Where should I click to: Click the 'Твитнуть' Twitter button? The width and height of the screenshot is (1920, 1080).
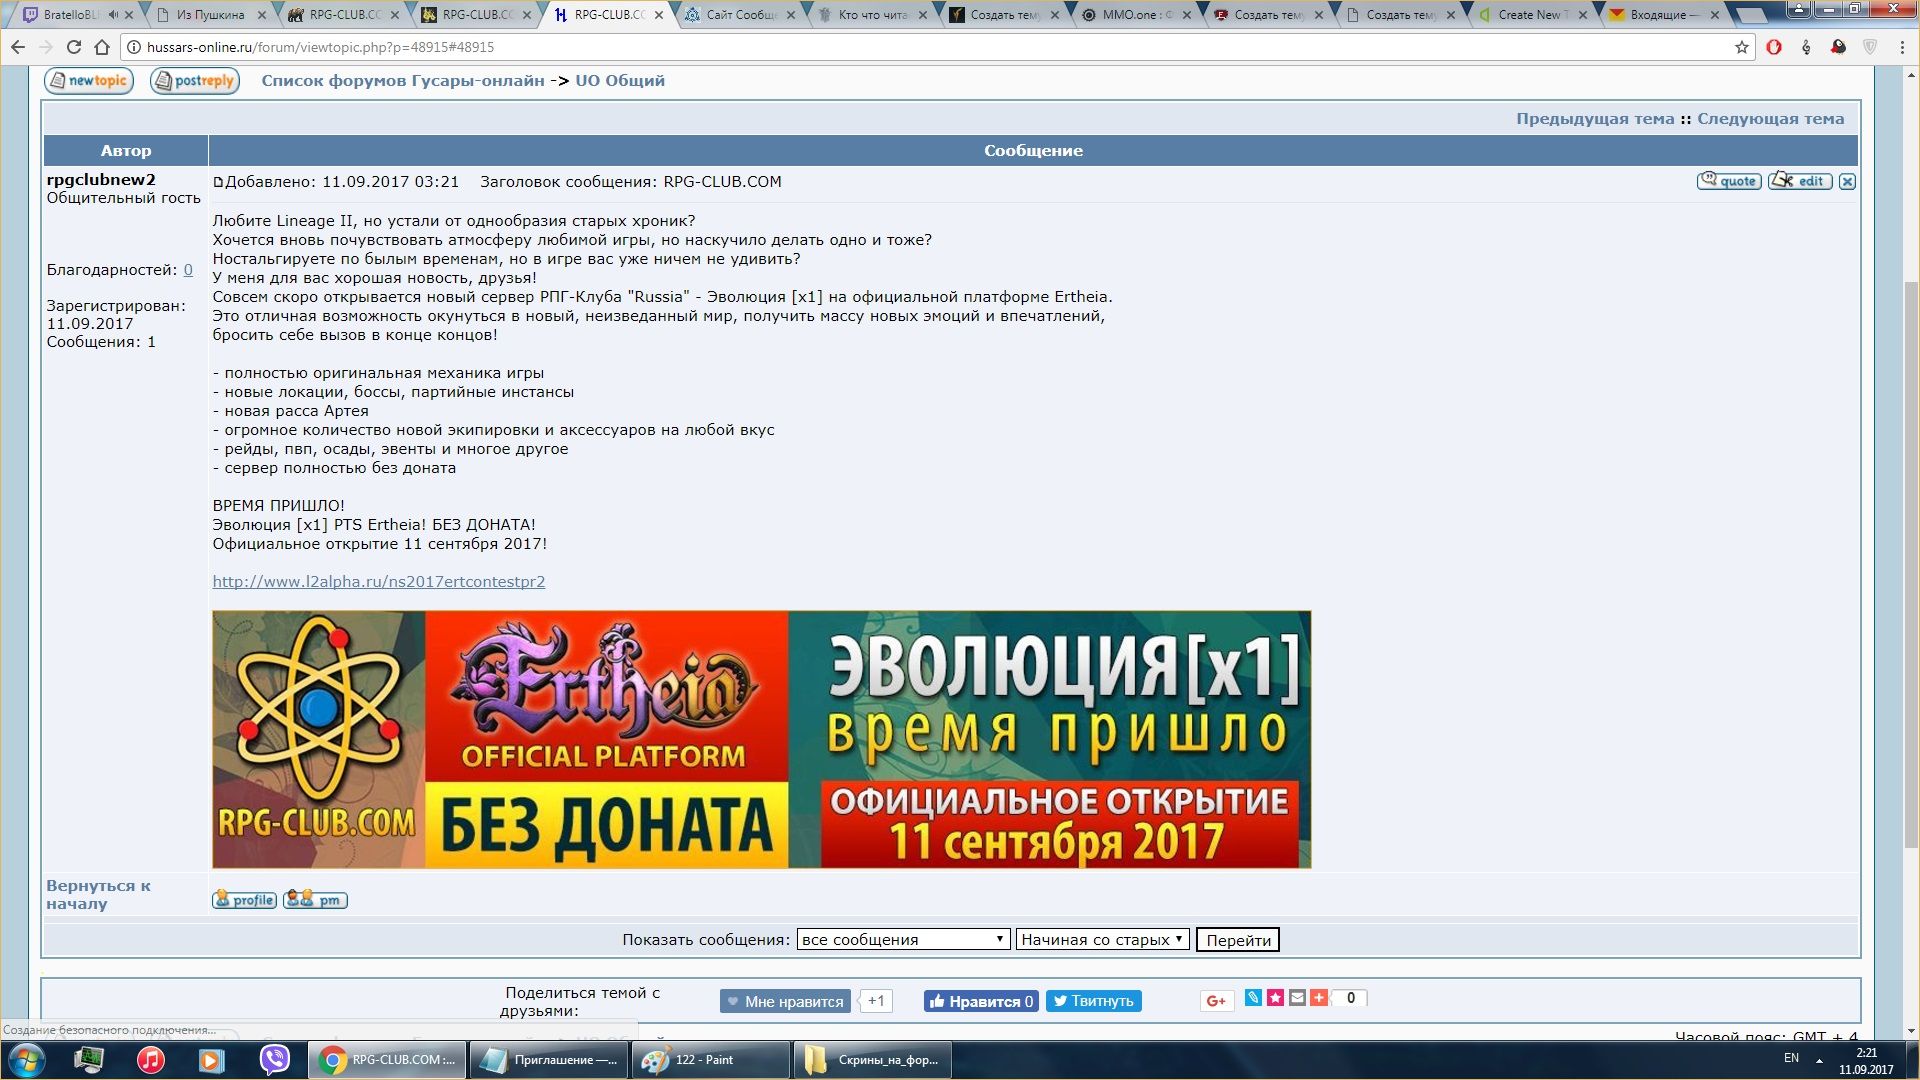(1094, 1001)
